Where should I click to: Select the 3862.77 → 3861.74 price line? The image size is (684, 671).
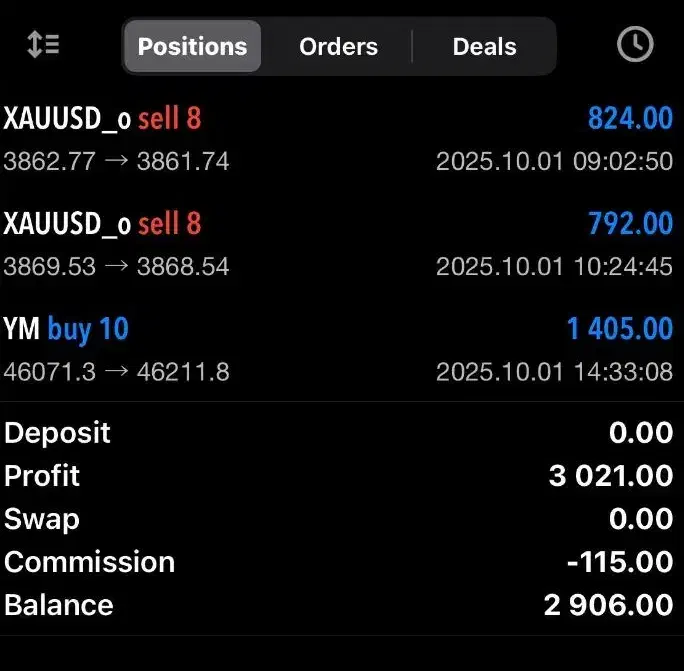pos(116,161)
